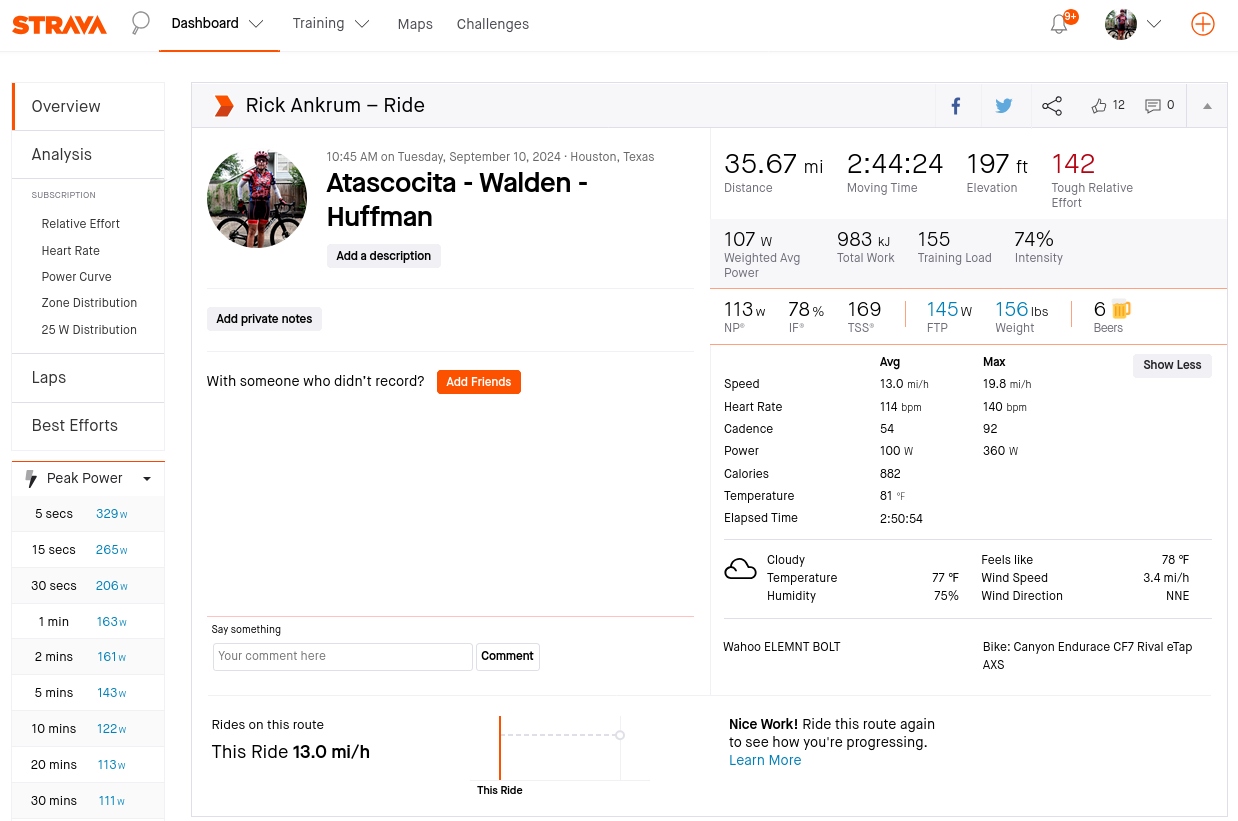The width and height of the screenshot is (1238, 821).
Task: Open the search magnifier icon
Action: [x=141, y=23]
